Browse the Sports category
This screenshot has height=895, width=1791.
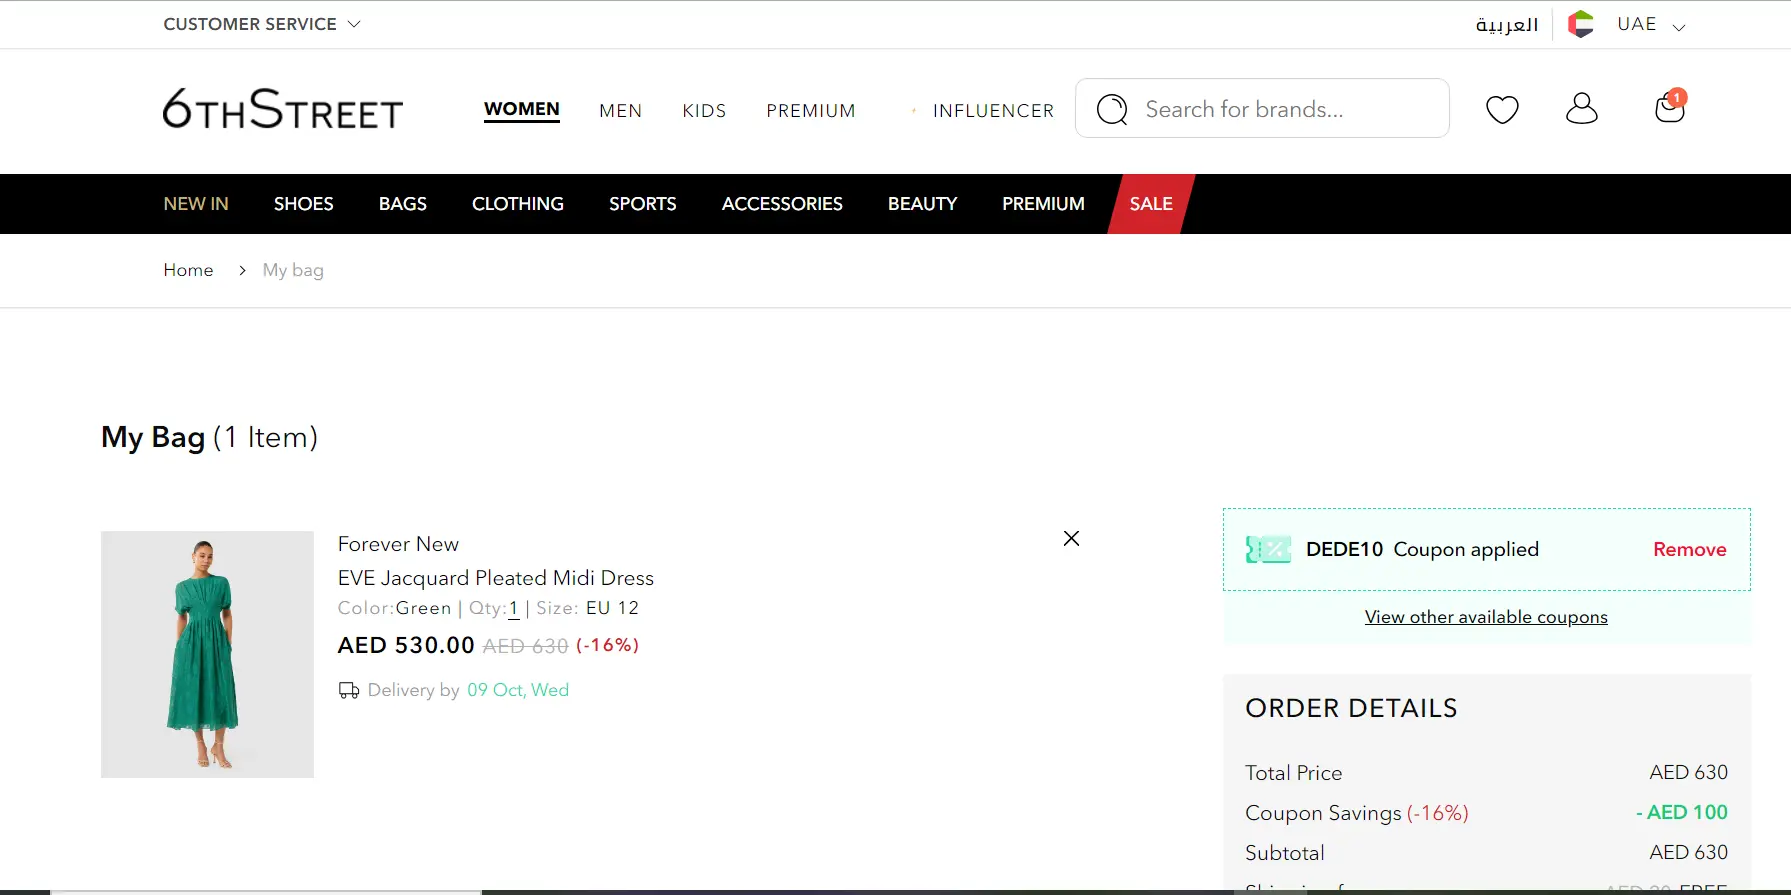tap(643, 204)
